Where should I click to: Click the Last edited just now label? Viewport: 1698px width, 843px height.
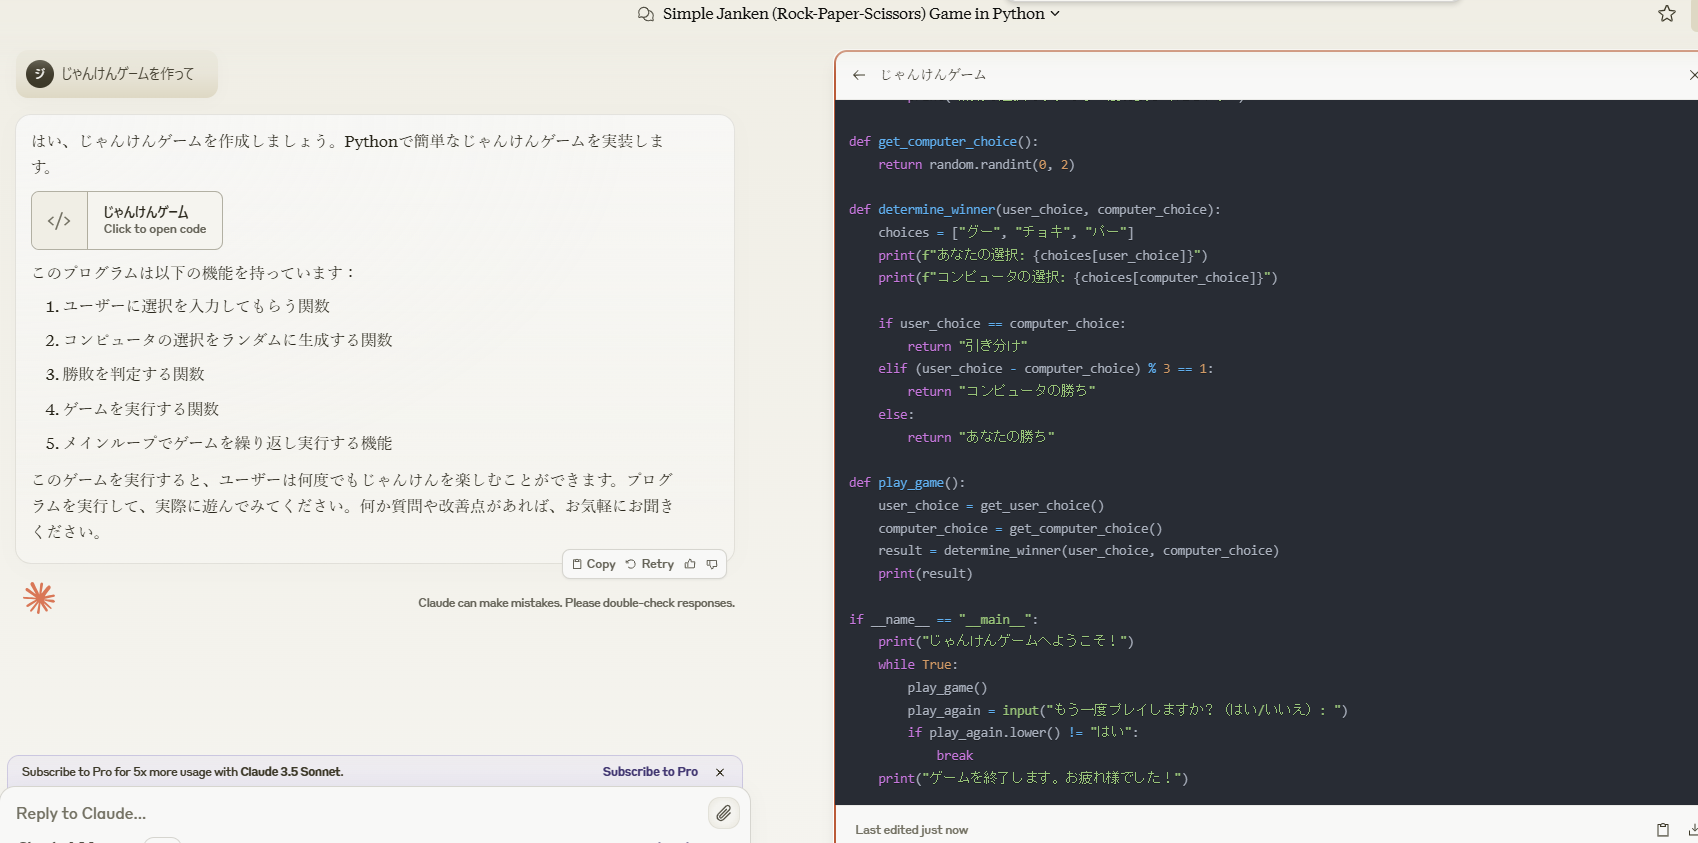(911, 830)
